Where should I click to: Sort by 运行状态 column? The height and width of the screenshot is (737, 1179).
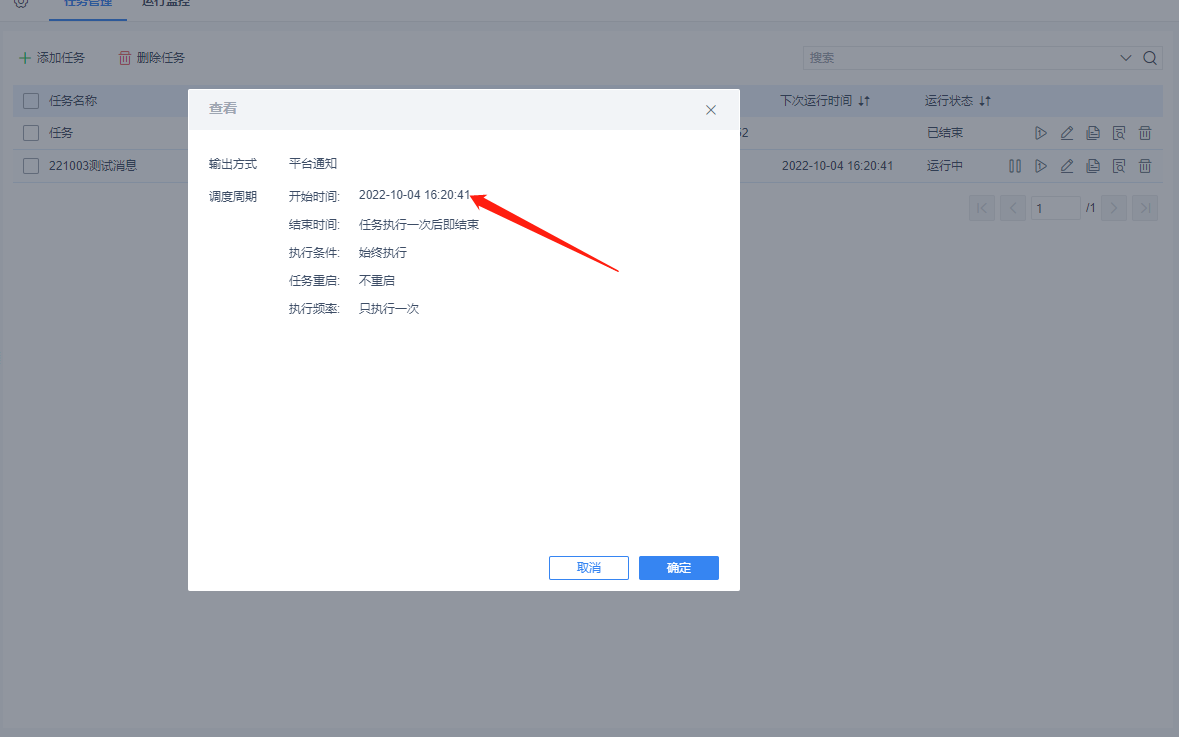click(x=985, y=101)
